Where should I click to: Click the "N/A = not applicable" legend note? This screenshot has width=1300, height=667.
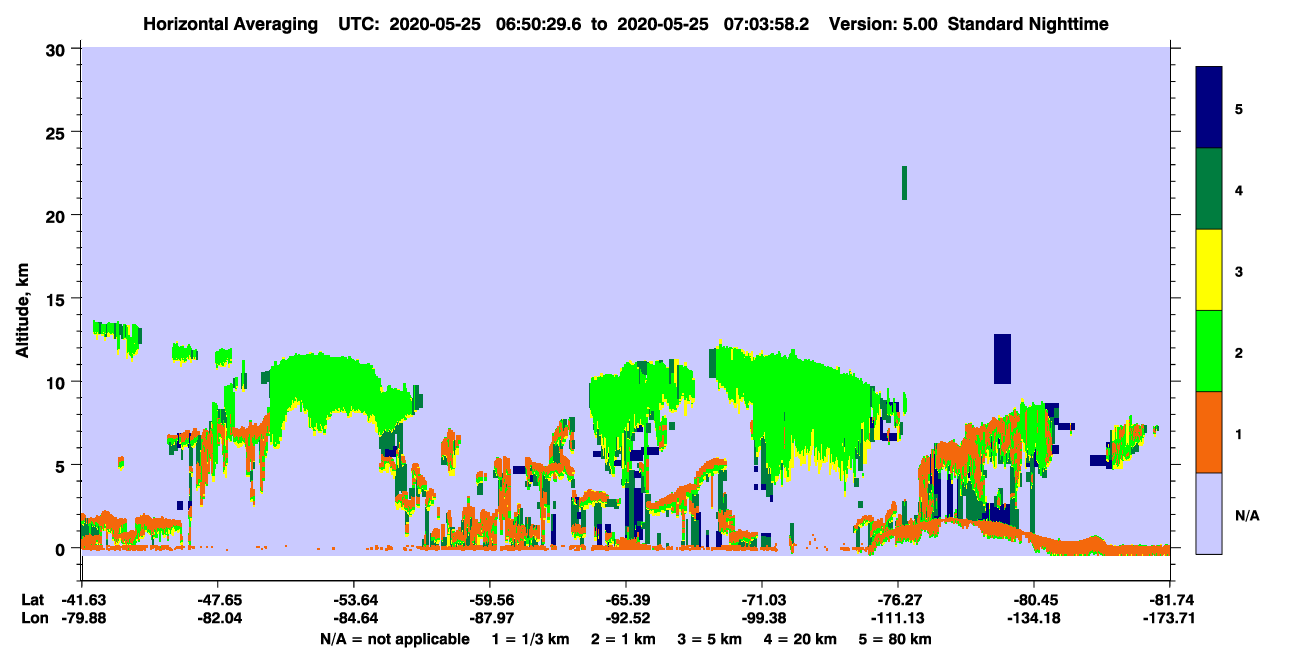(394, 639)
